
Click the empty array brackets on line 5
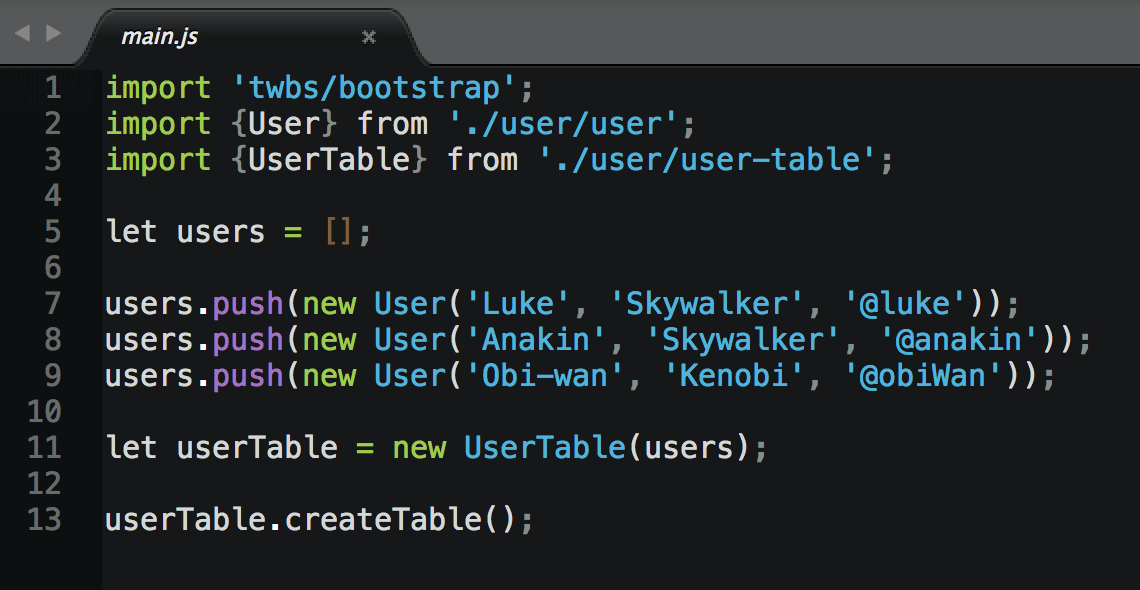click(x=338, y=232)
